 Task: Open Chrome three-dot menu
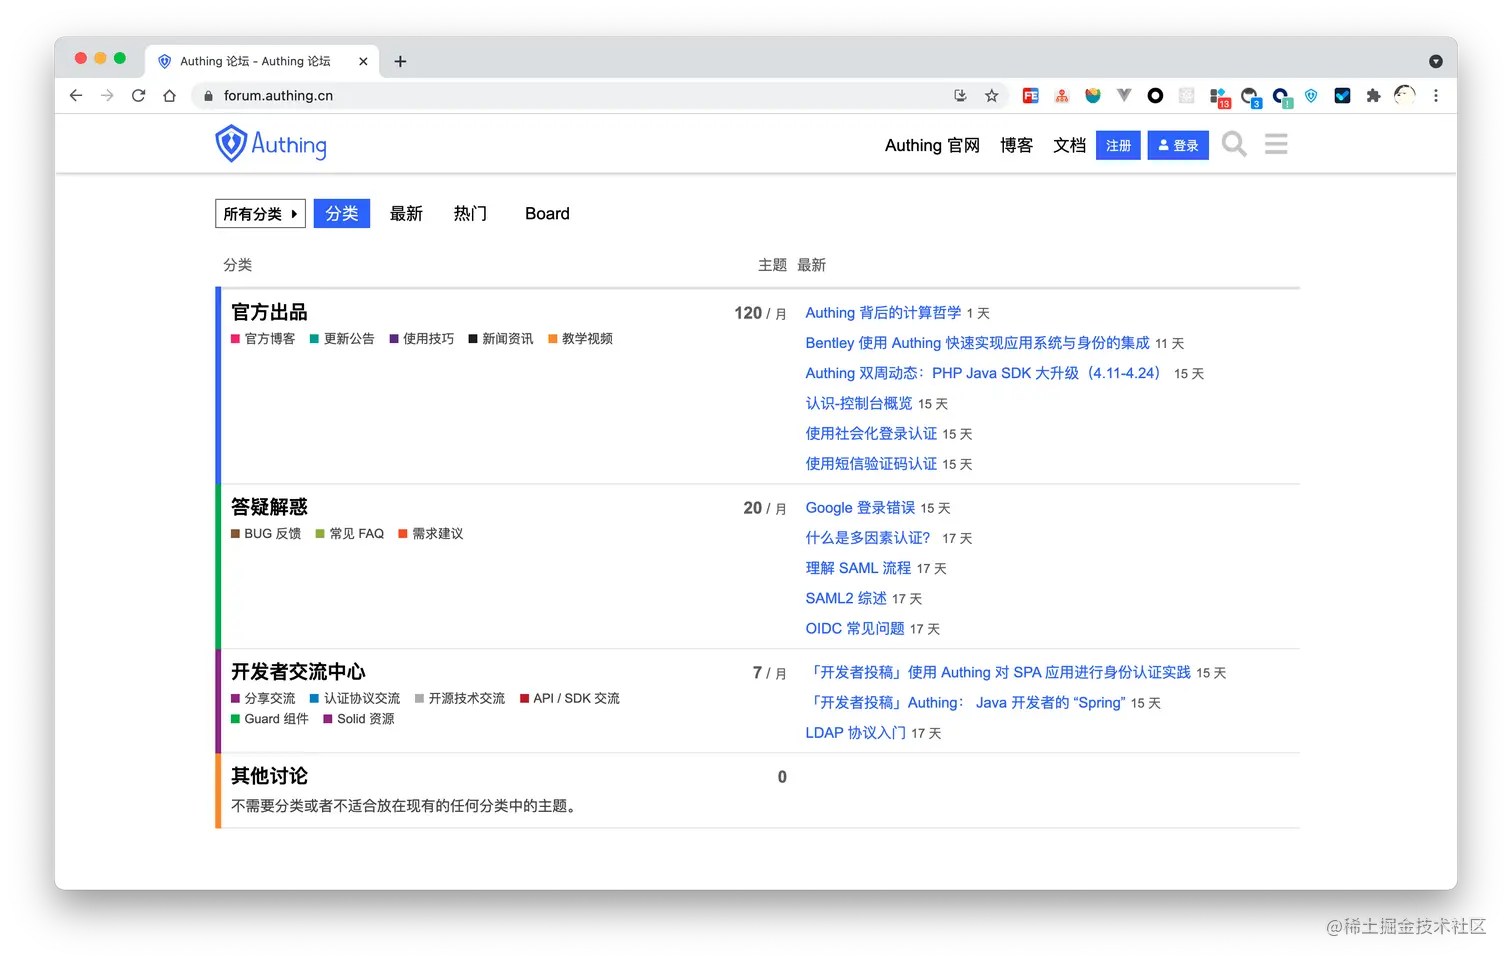[x=1436, y=96]
